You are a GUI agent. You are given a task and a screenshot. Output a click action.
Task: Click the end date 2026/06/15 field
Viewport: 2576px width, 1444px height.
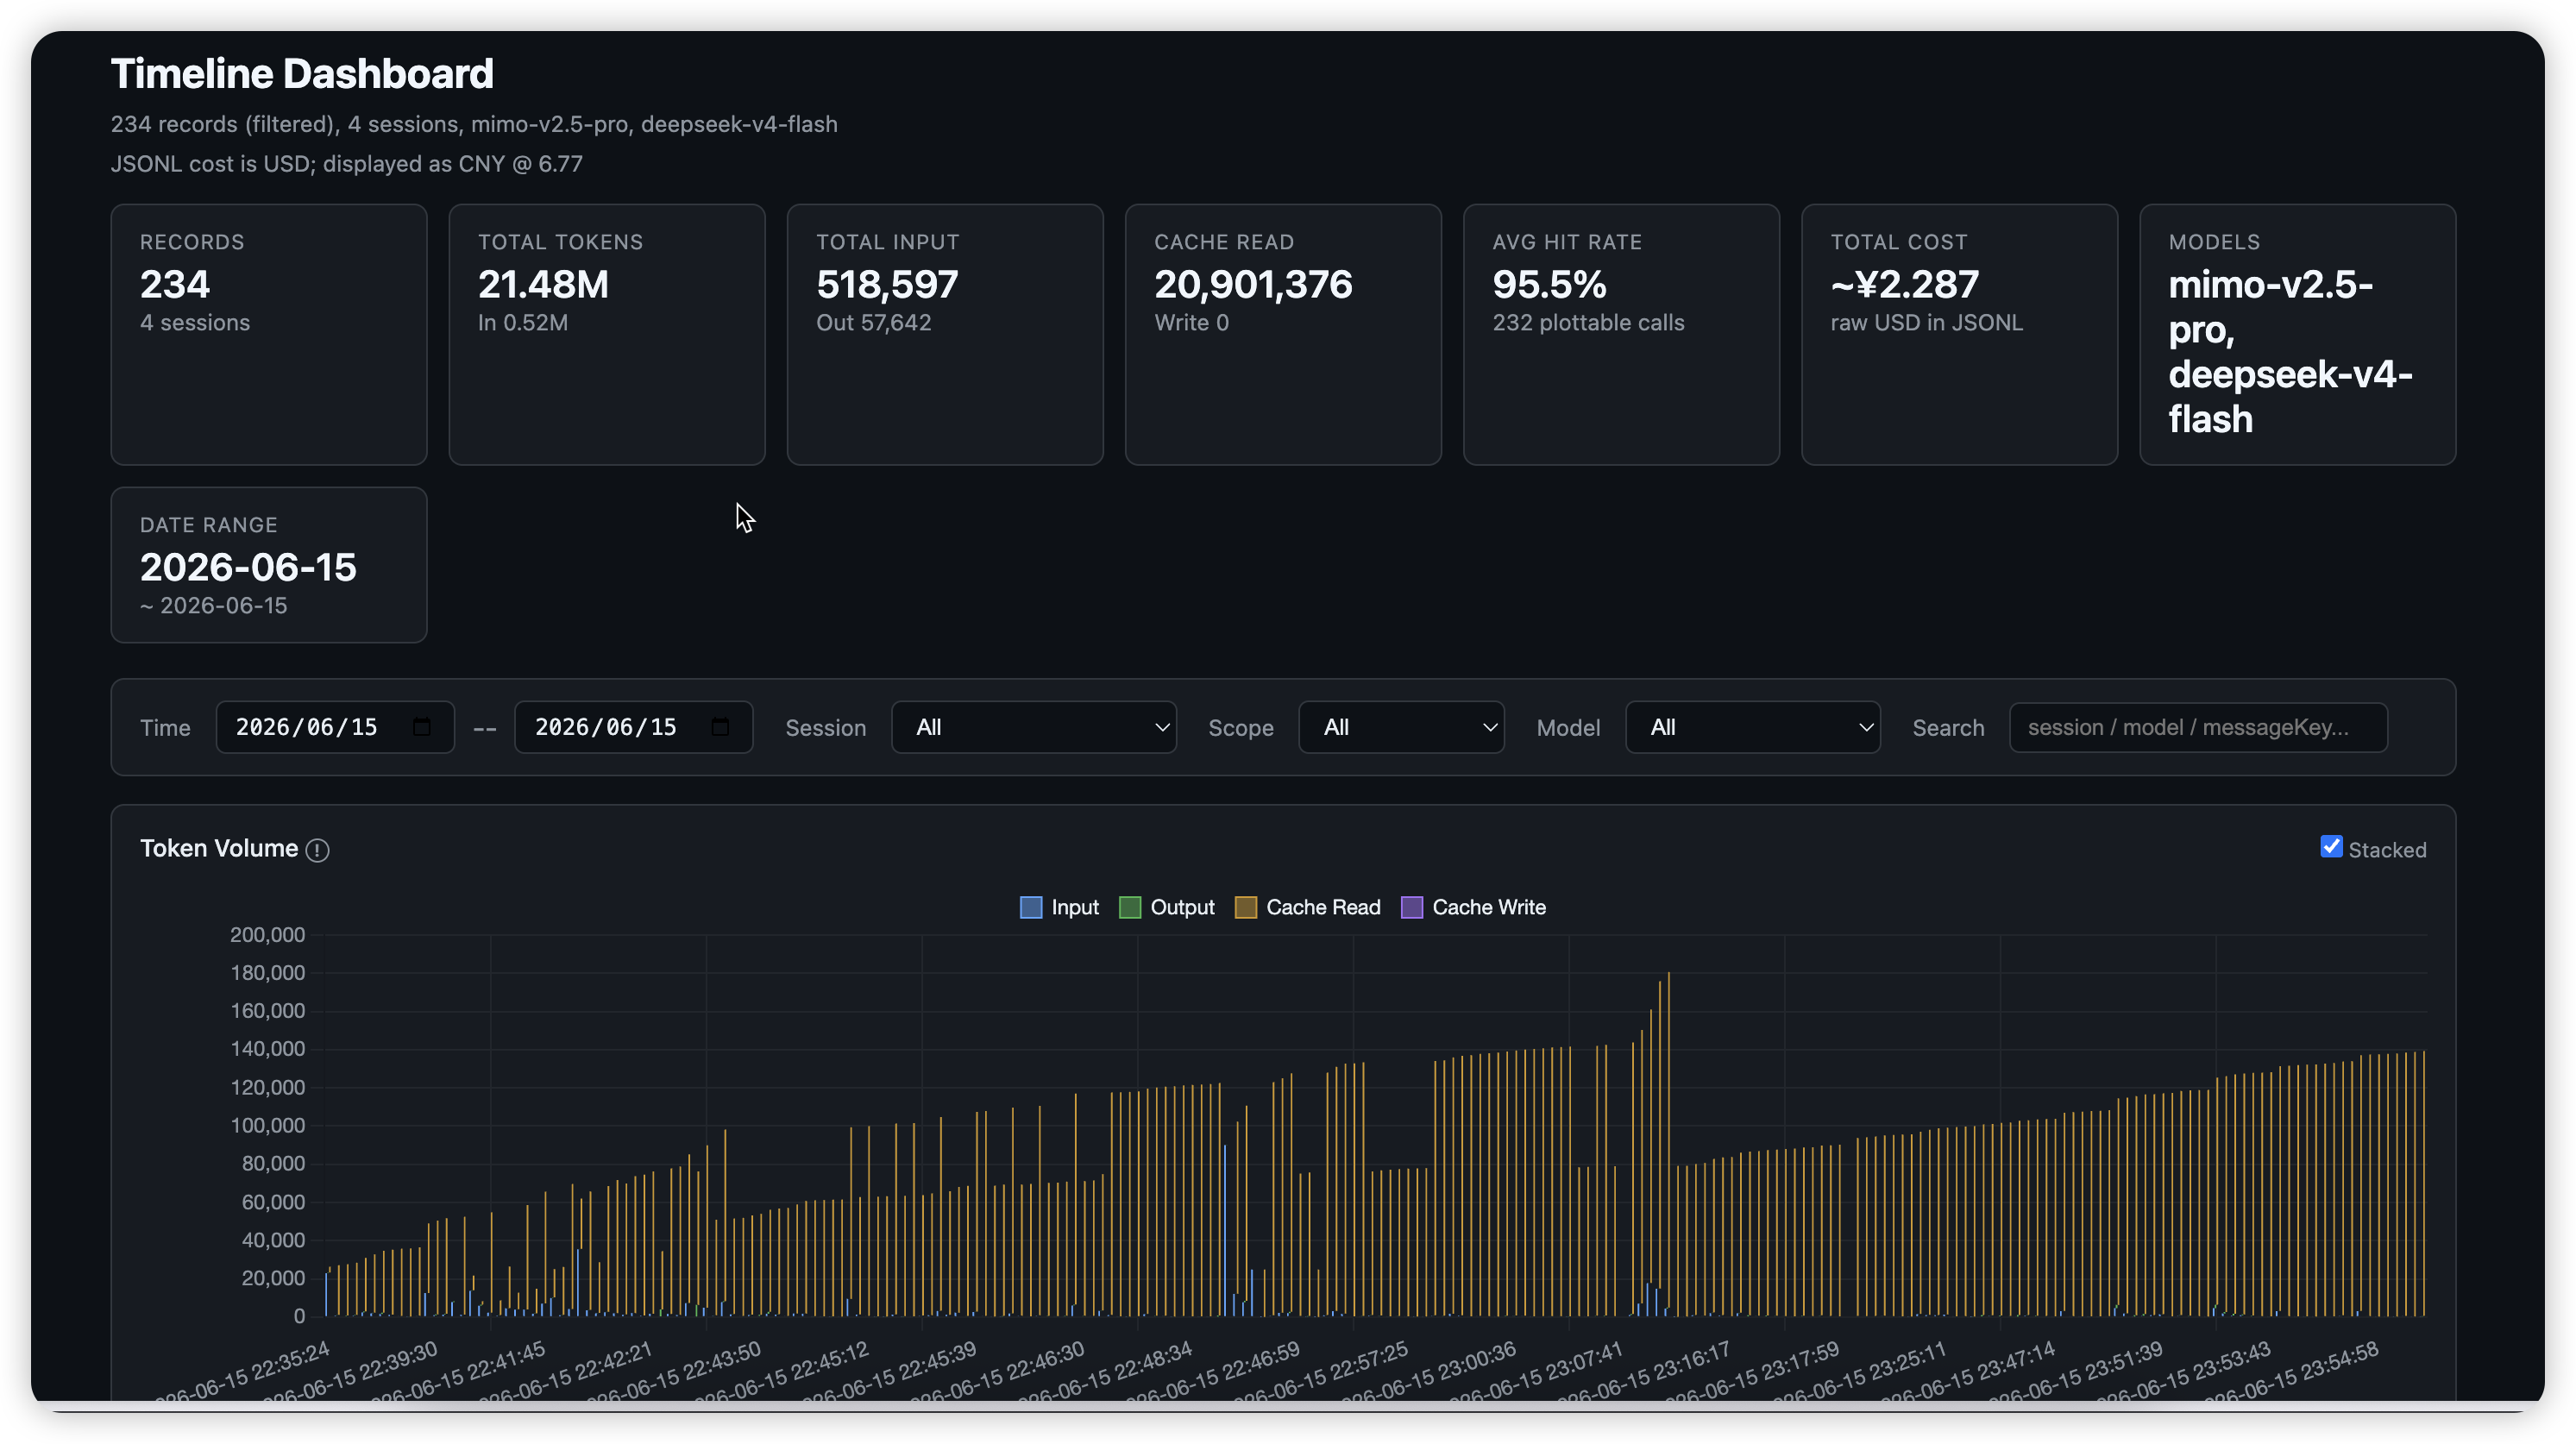pyautogui.click(x=633, y=727)
